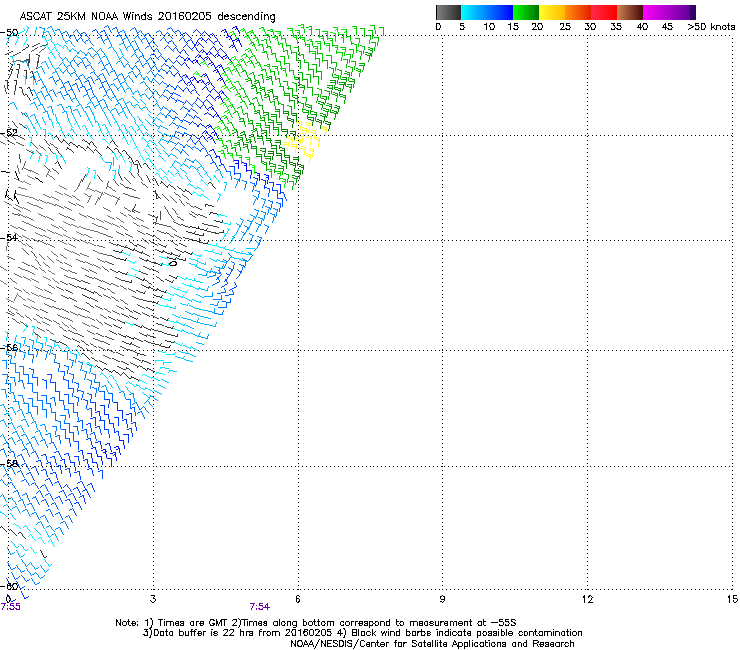Screen dimensions: 740x650
Task: Click the longitude label "15"
Action: click(x=732, y=599)
